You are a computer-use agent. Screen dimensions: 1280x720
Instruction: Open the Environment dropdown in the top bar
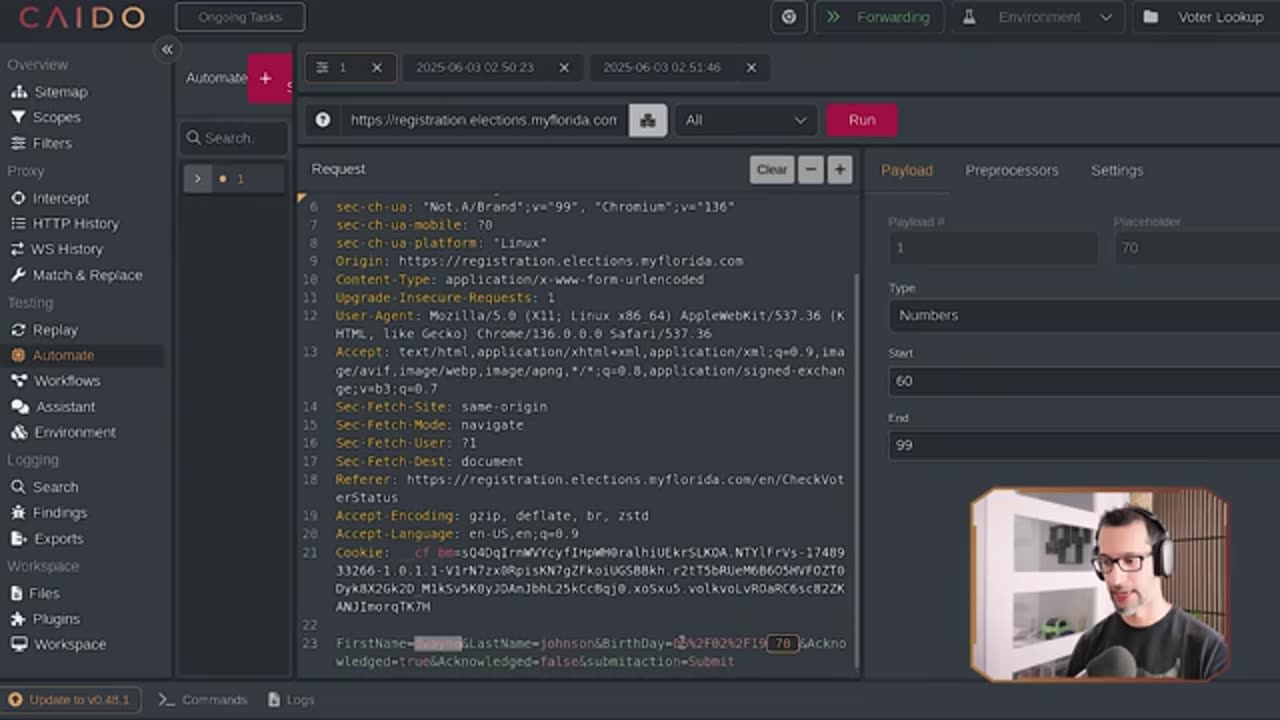tap(1038, 17)
